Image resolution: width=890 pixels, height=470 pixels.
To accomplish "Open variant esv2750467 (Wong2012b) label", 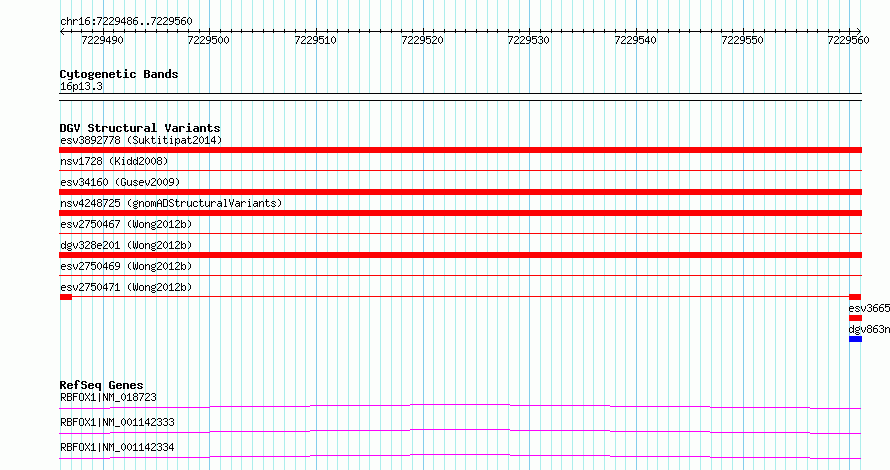I will coord(126,224).
